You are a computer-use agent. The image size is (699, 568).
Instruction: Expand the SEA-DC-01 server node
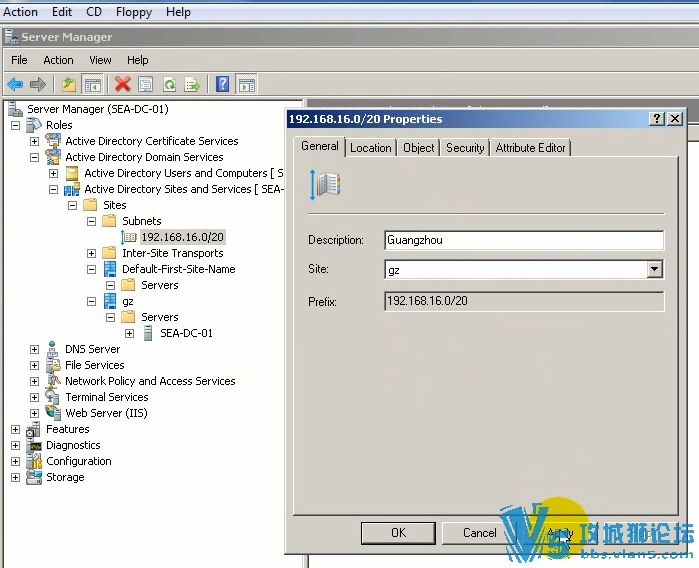[129, 333]
